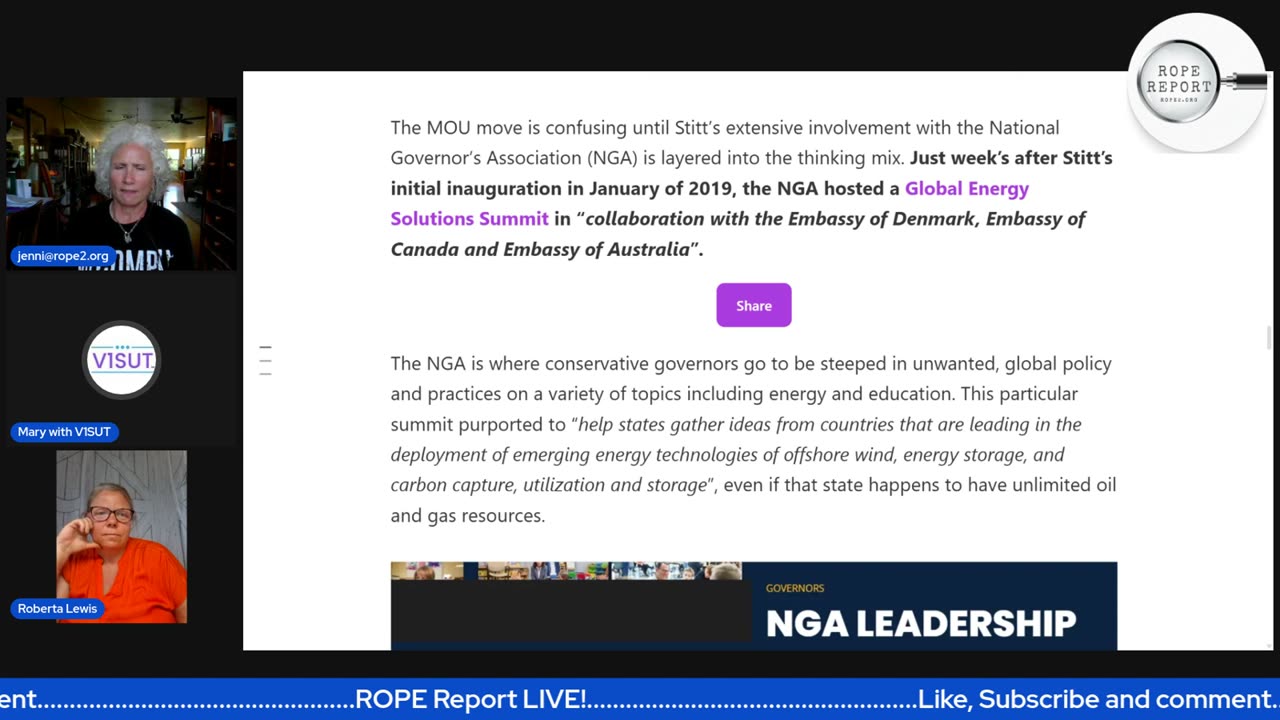
Task: Click the NGA LEADERSHIP banner image
Action: click(753, 606)
